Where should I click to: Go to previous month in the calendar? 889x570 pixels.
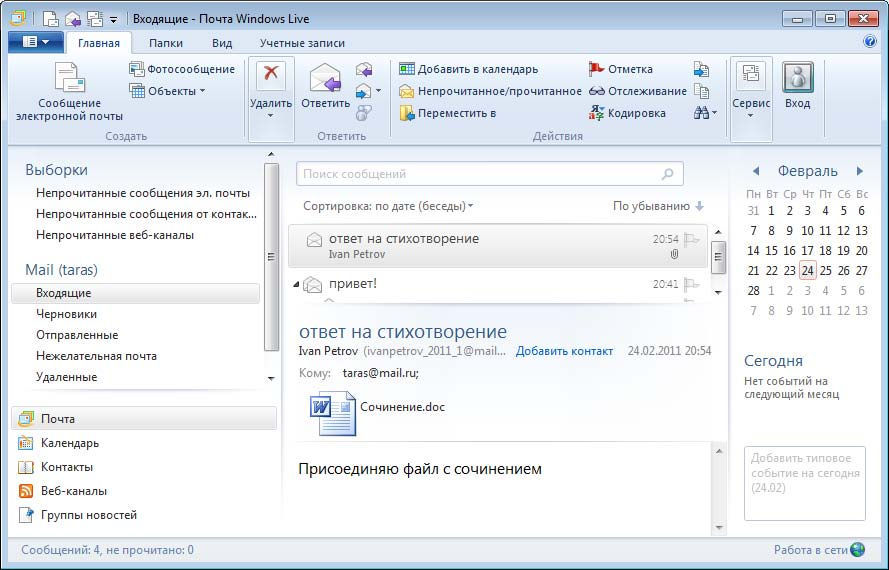755,171
